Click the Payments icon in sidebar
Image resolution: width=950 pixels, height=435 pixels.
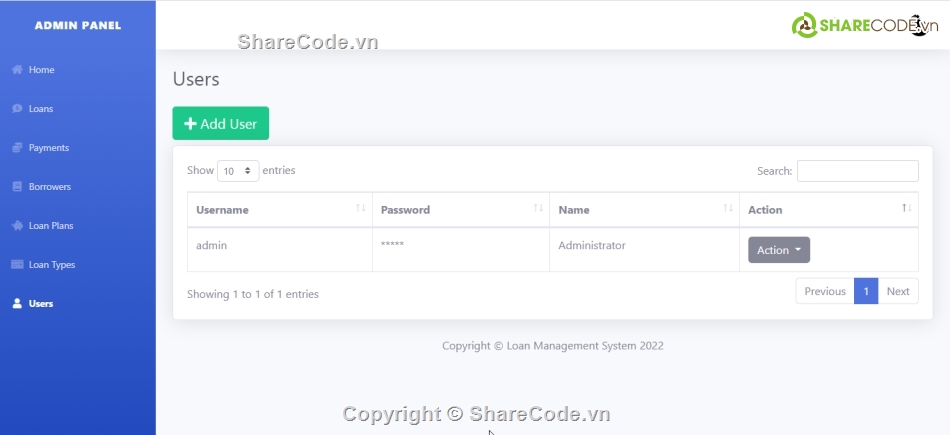(17, 148)
